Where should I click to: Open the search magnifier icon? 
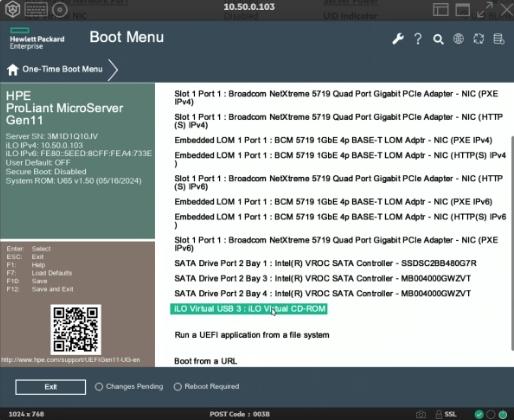438,39
